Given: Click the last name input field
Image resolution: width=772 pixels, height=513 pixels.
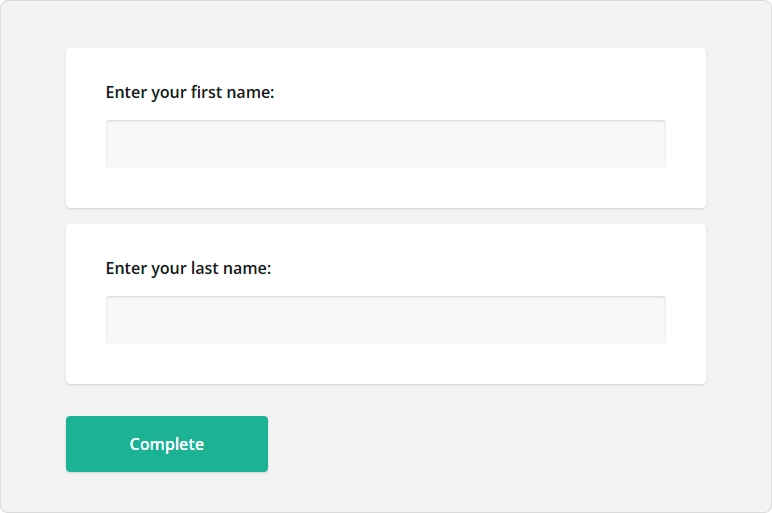Looking at the screenshot, I should coord(385,320).
